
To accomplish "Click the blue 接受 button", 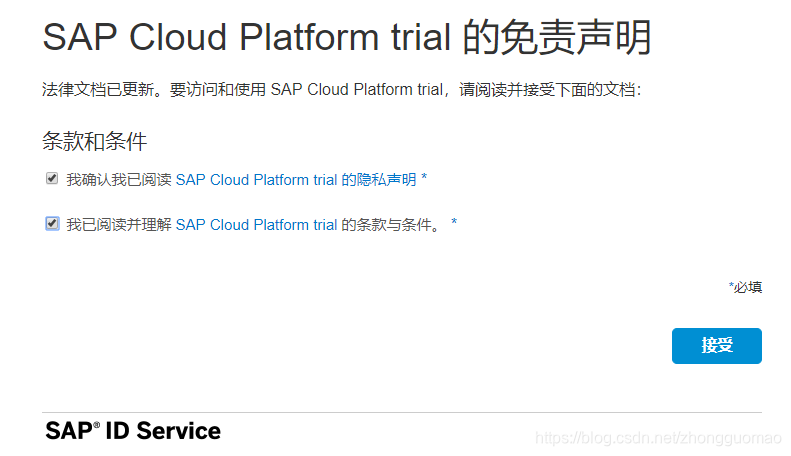I will coord(716,346).
